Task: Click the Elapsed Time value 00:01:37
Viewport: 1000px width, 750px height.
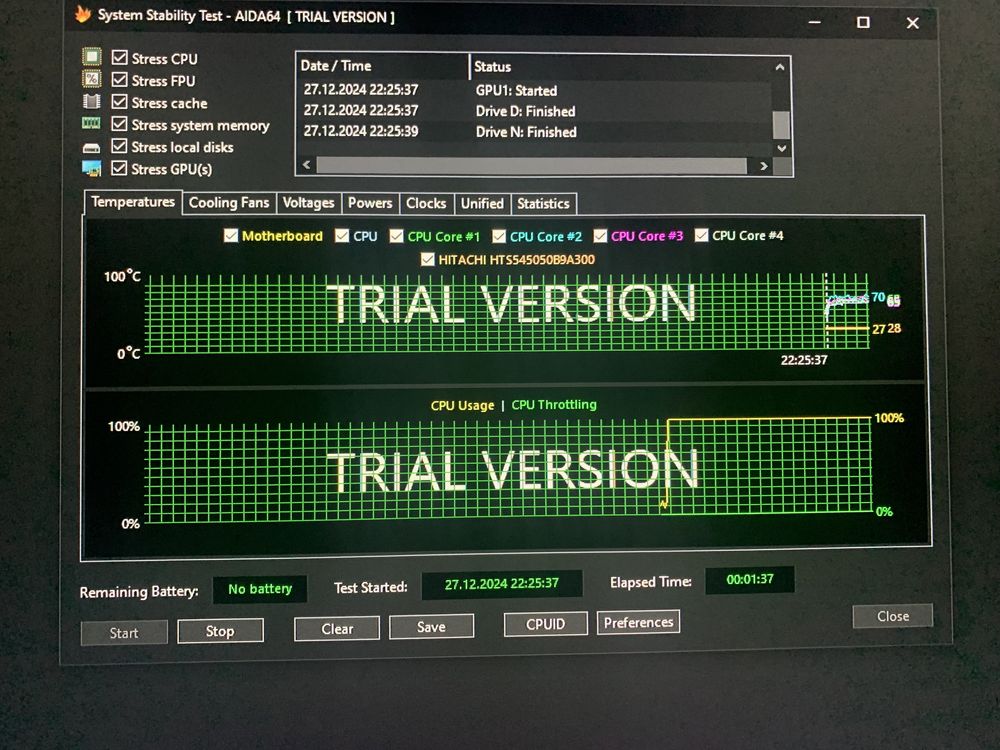Action: coord(750,580)
